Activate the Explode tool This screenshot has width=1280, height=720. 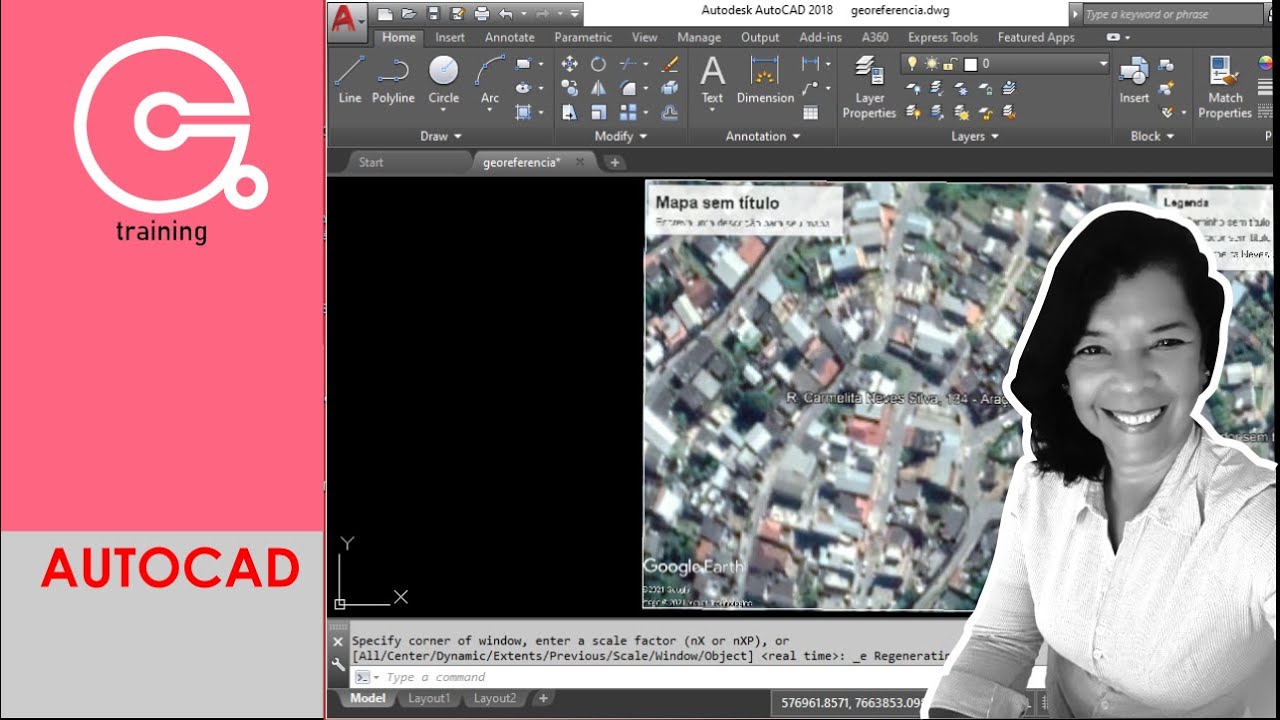[670, 88]
